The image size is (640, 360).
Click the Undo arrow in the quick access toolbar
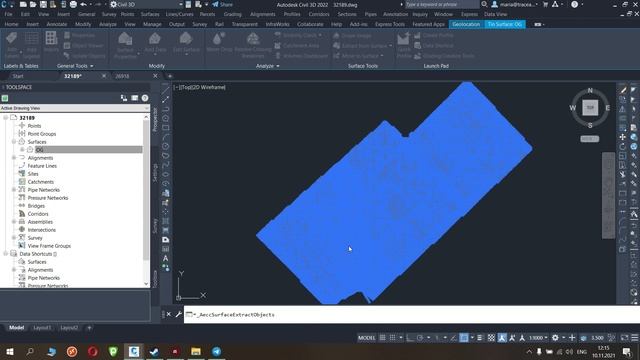point(84,4)
